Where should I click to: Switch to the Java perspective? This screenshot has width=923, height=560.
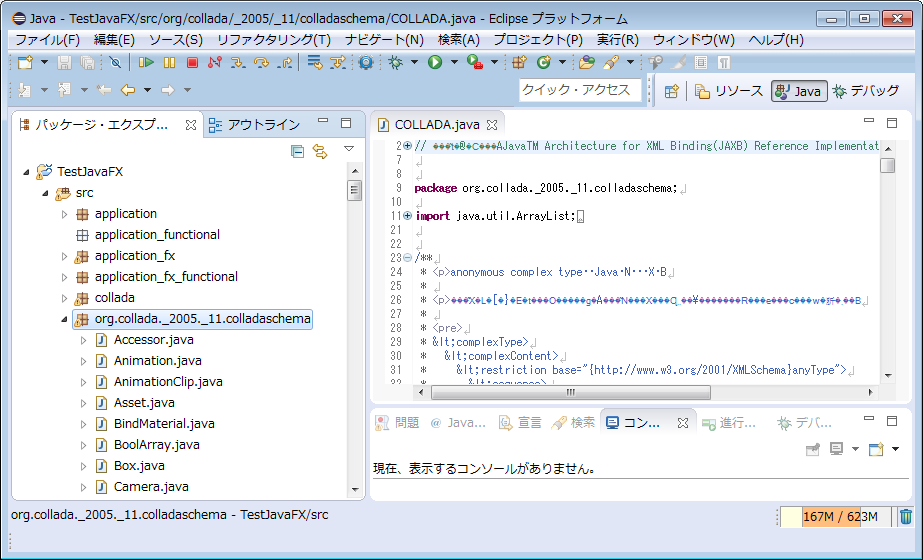(799, 91)
